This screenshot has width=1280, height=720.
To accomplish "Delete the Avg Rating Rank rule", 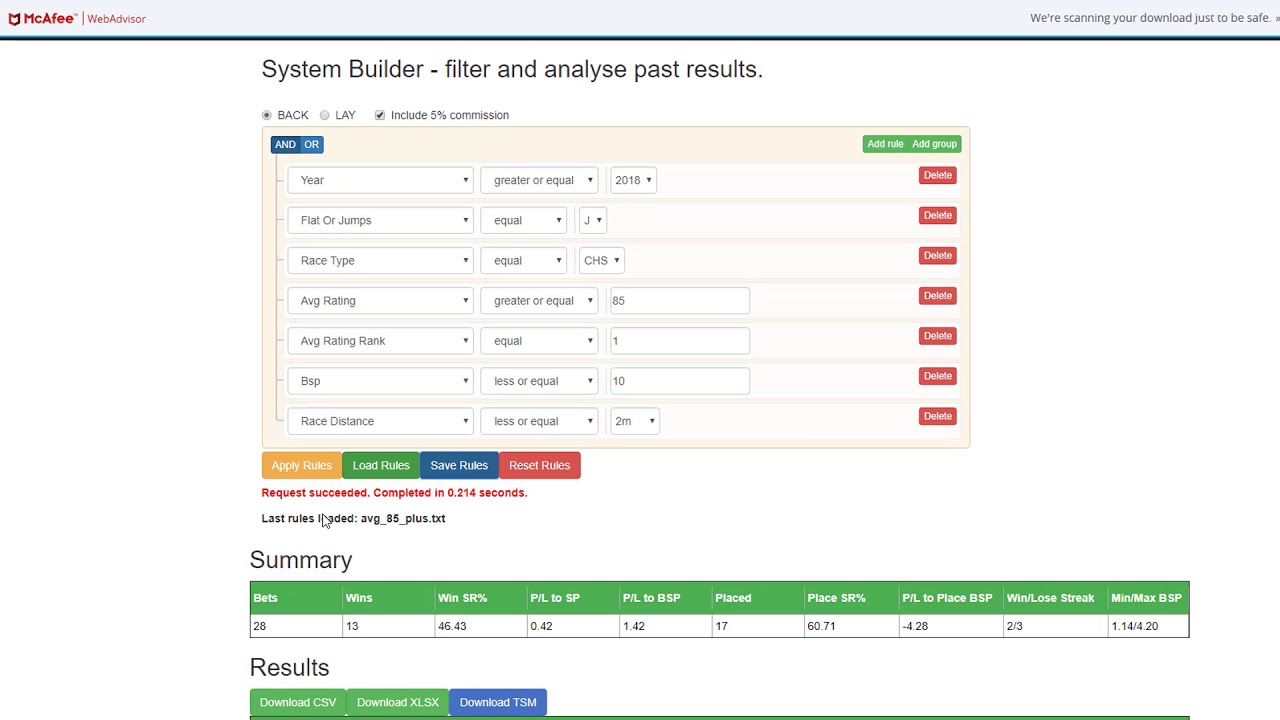I will (x=938, y=336).
